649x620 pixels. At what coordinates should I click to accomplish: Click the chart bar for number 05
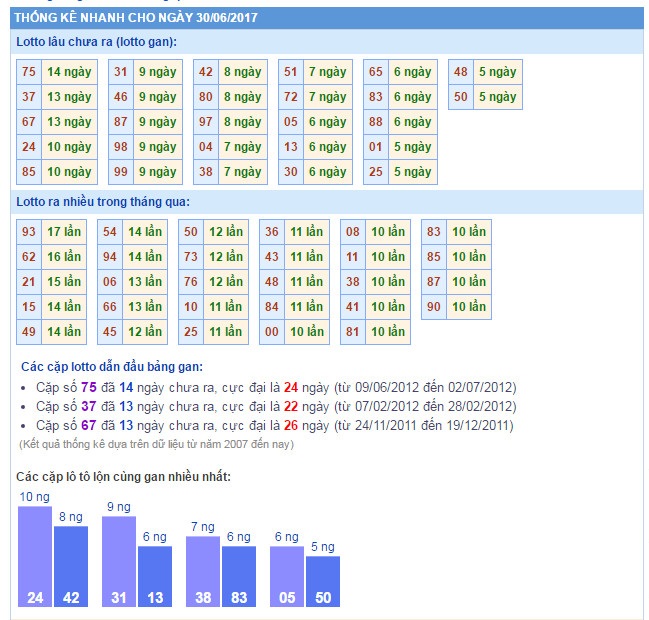coord(287,577)
